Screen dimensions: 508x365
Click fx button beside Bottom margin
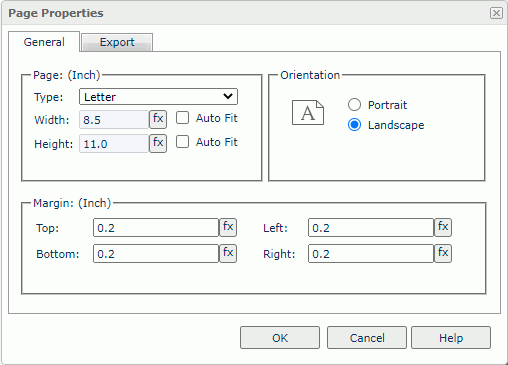[x=228, y=253]
